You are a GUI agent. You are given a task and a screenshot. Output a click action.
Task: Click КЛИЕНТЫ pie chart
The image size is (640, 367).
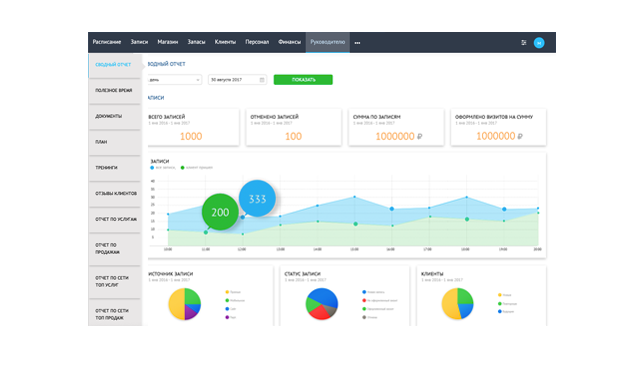click(458, 304)
